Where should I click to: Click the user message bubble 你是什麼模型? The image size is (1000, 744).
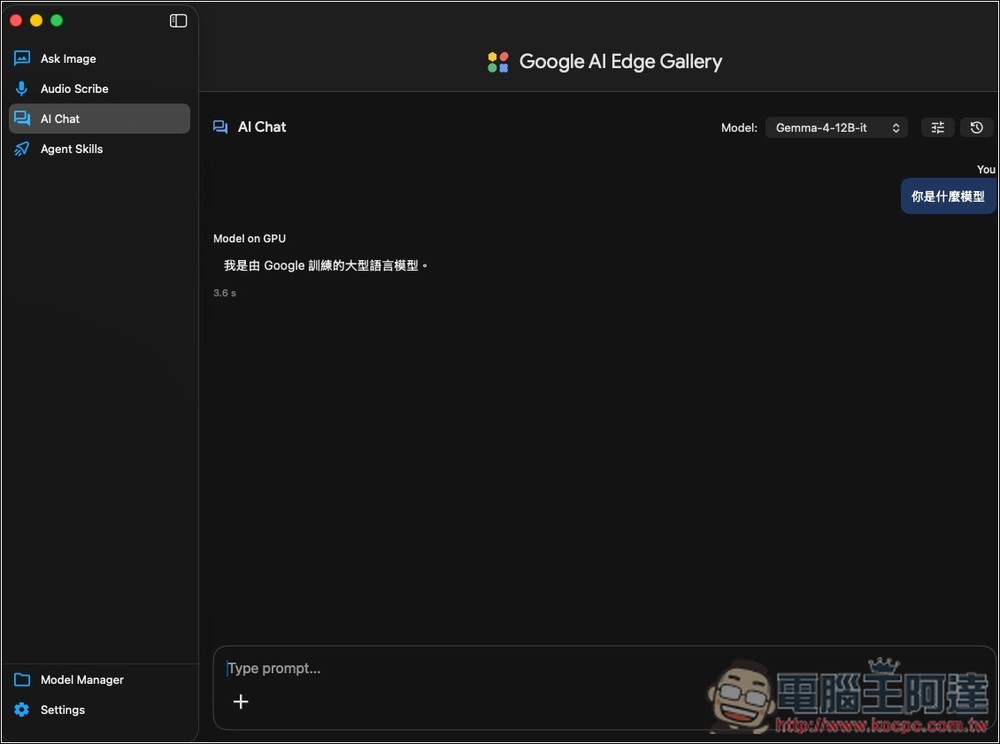pos(948,196)
